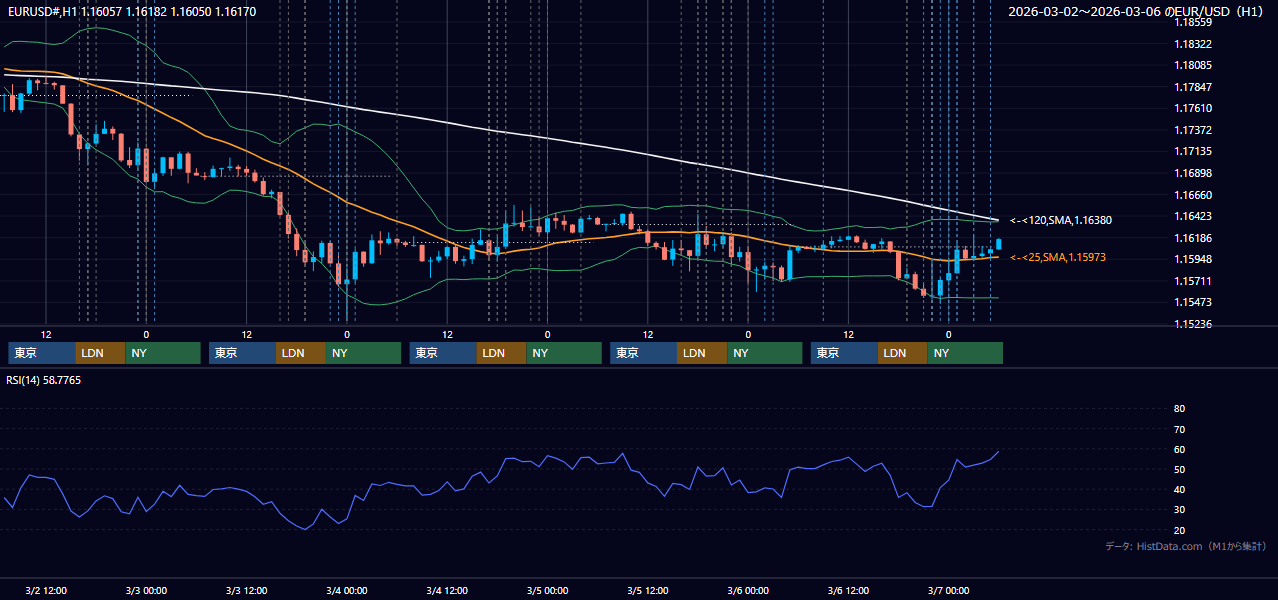The image size is (1278, 600).
Task: Select the 3/3 00:00 date label
Action: 146,591
